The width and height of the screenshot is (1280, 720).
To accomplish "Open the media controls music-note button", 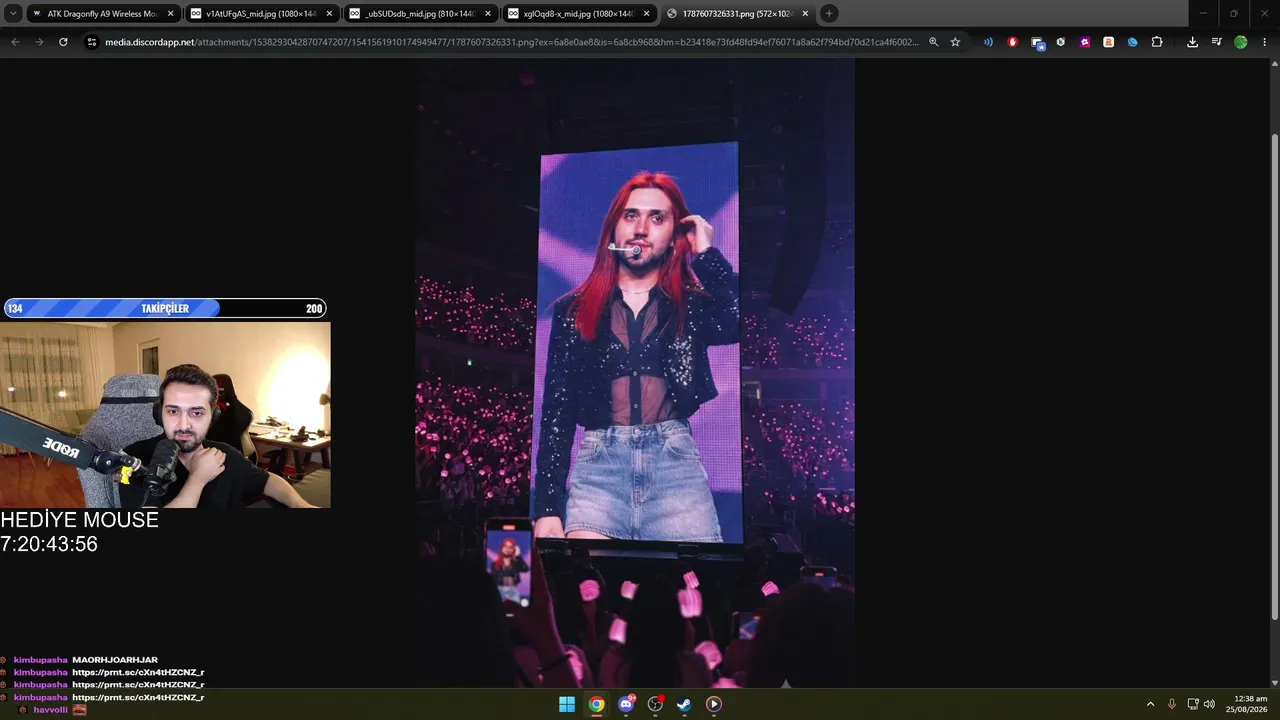I will (1216, 42).
